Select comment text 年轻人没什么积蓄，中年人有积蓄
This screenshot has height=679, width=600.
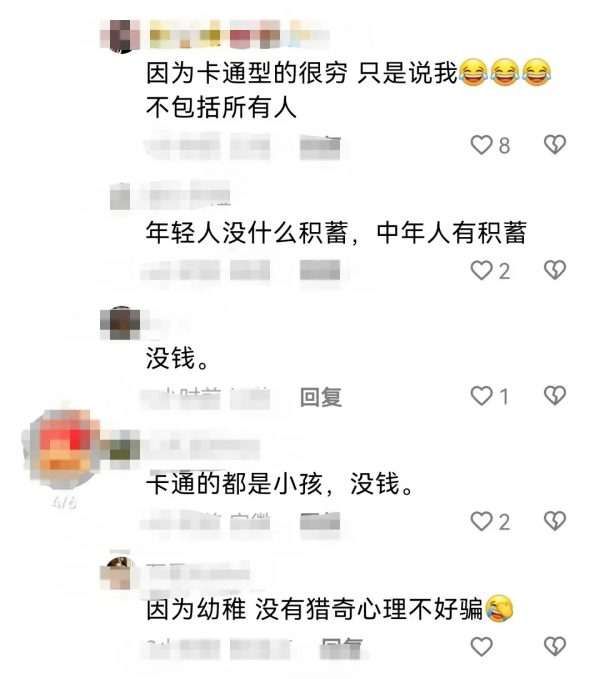coord(336,233)
